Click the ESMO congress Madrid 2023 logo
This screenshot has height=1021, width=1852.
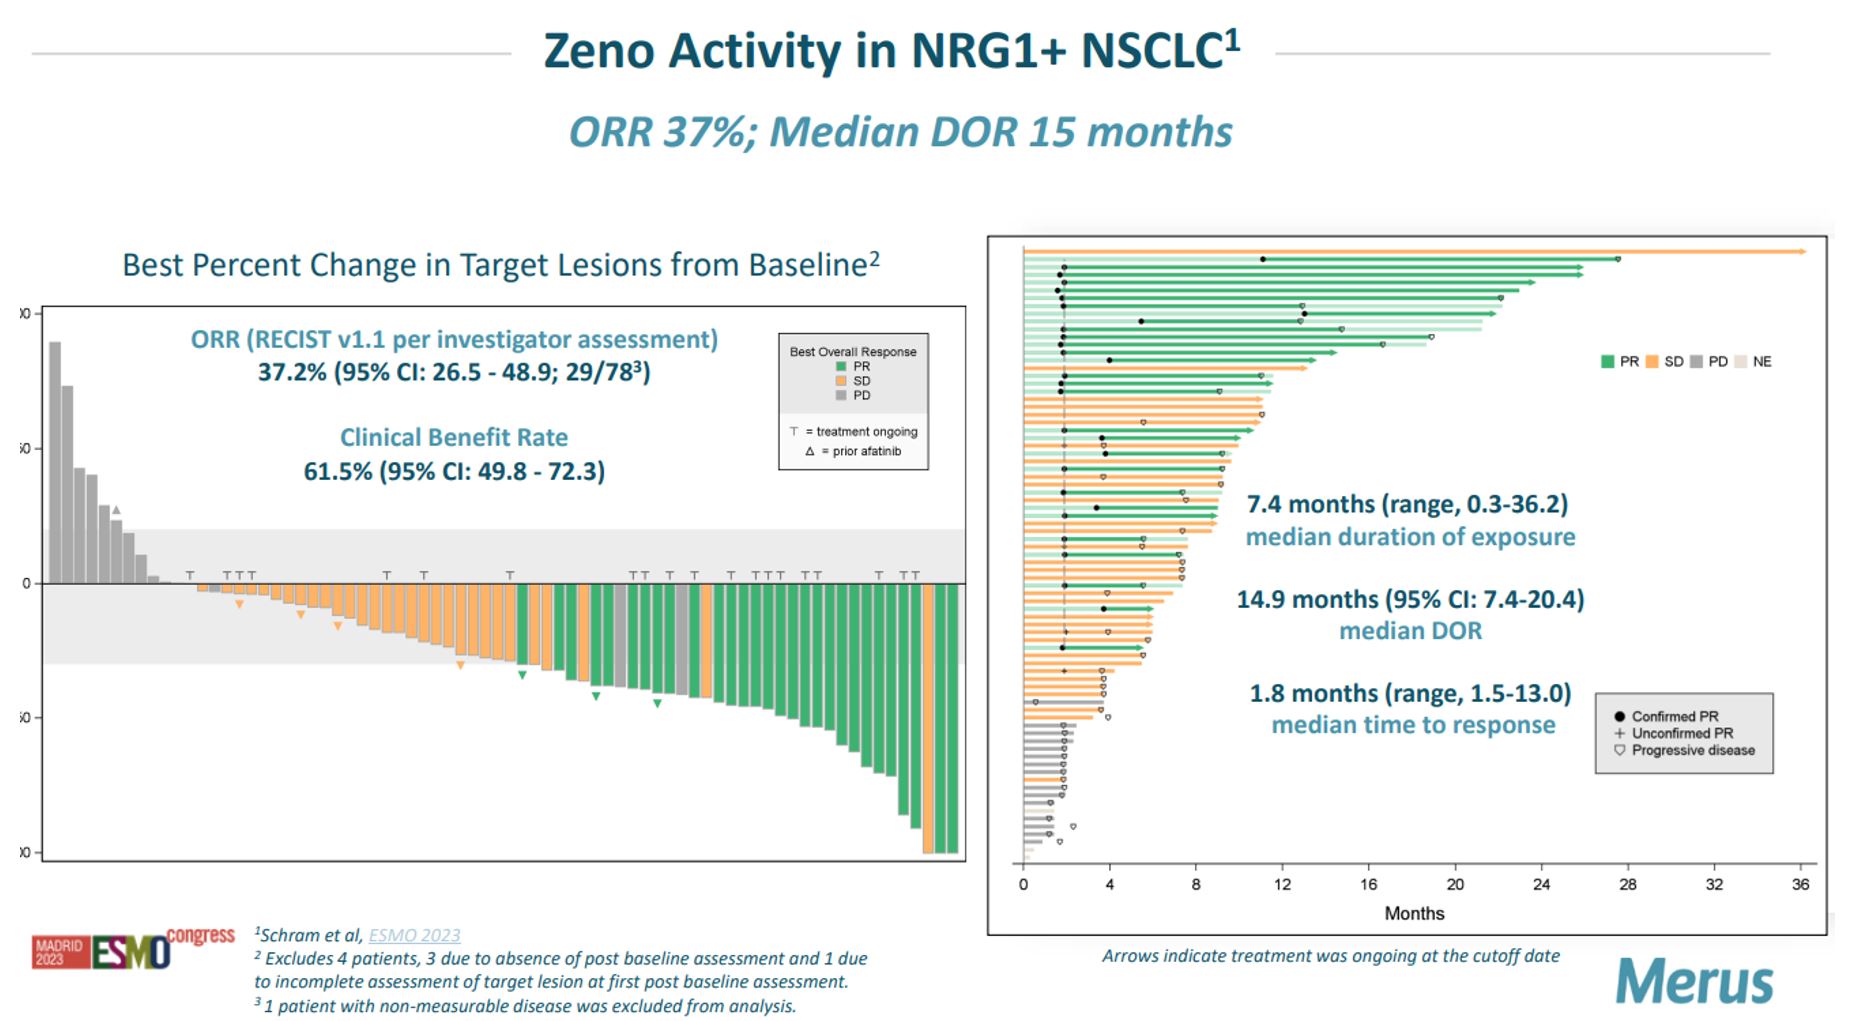[133, 948]
